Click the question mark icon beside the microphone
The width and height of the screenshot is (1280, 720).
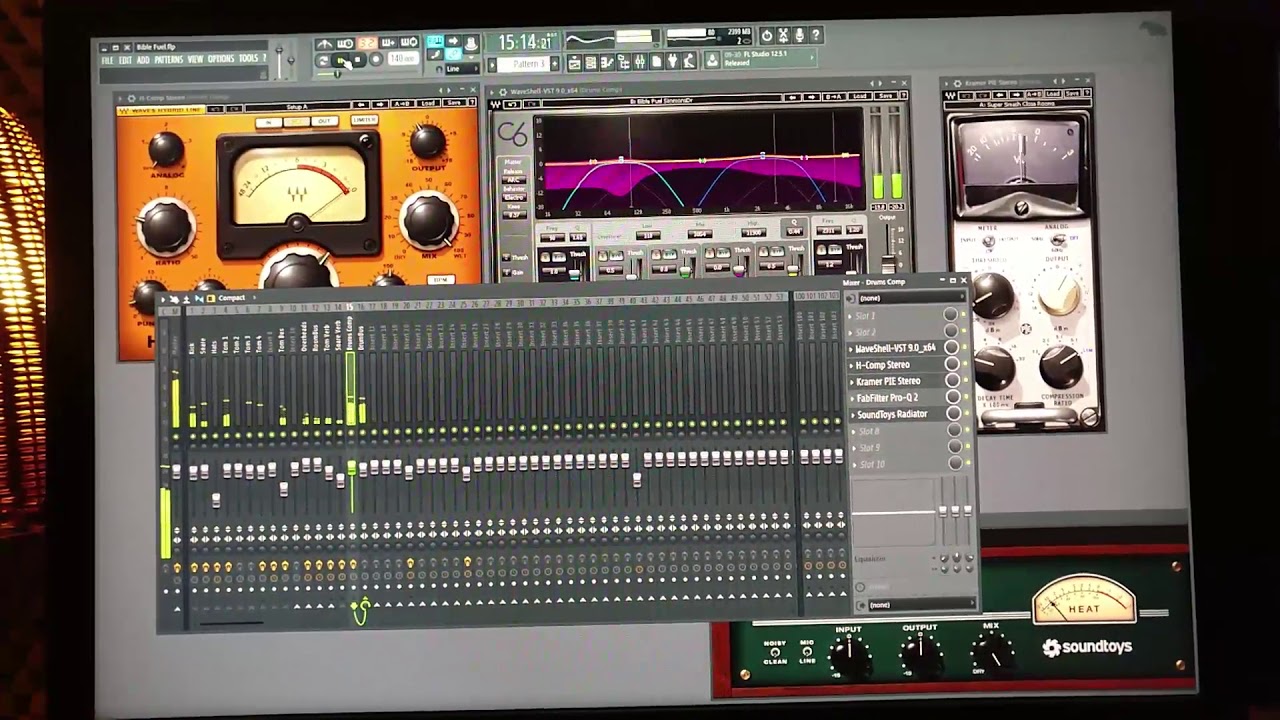pos(816,36)
